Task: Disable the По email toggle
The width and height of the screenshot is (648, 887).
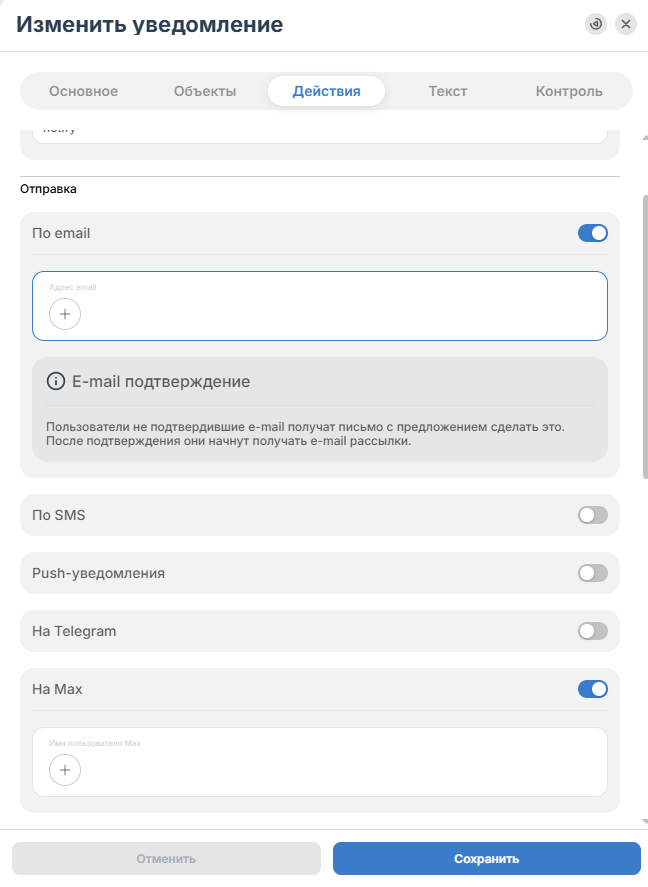Action: (x=593, y=233)
